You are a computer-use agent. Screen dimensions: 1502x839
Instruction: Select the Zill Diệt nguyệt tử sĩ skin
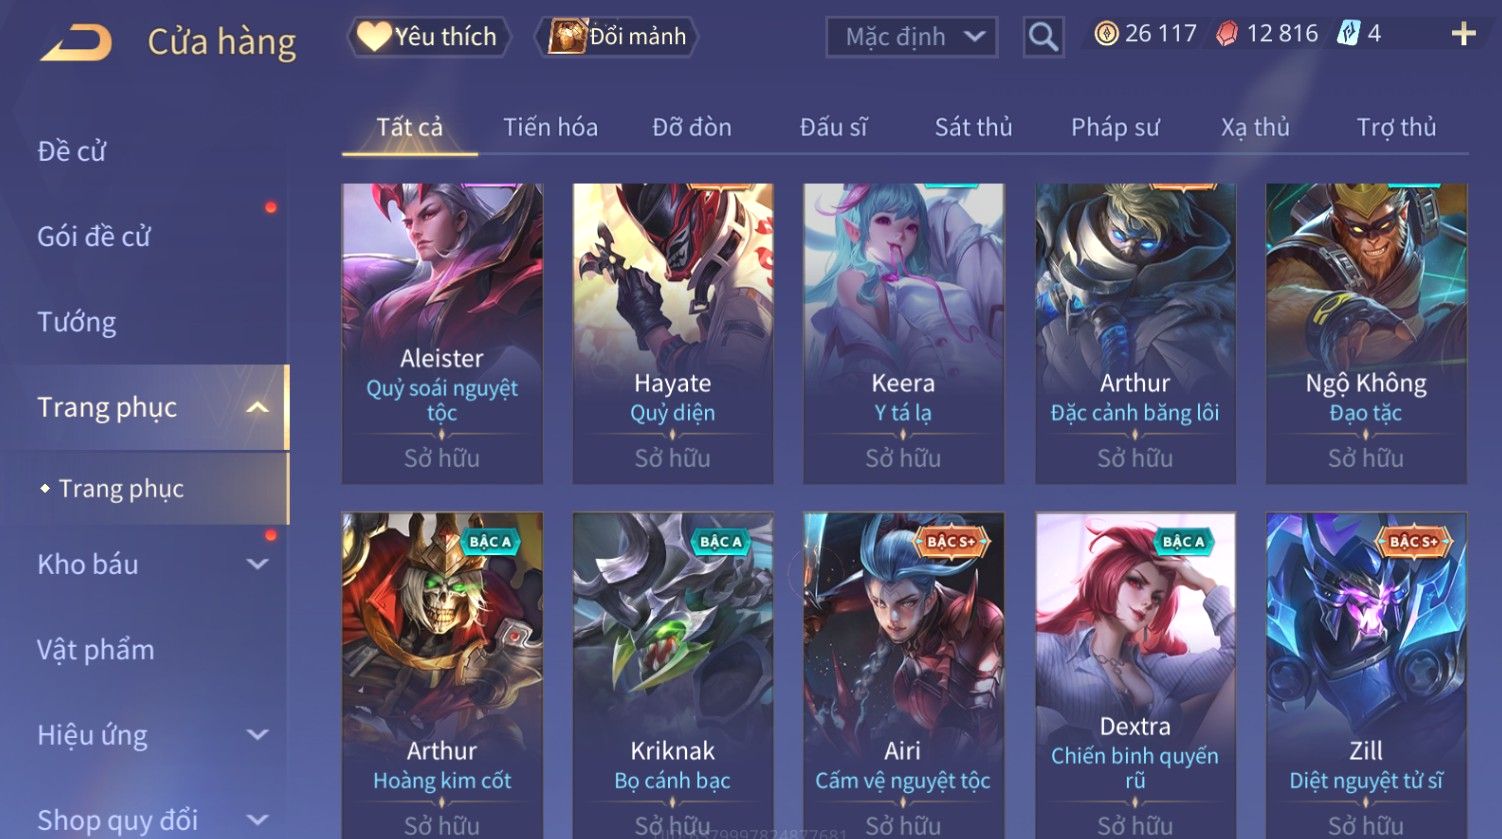click(x=1366, y=676)
